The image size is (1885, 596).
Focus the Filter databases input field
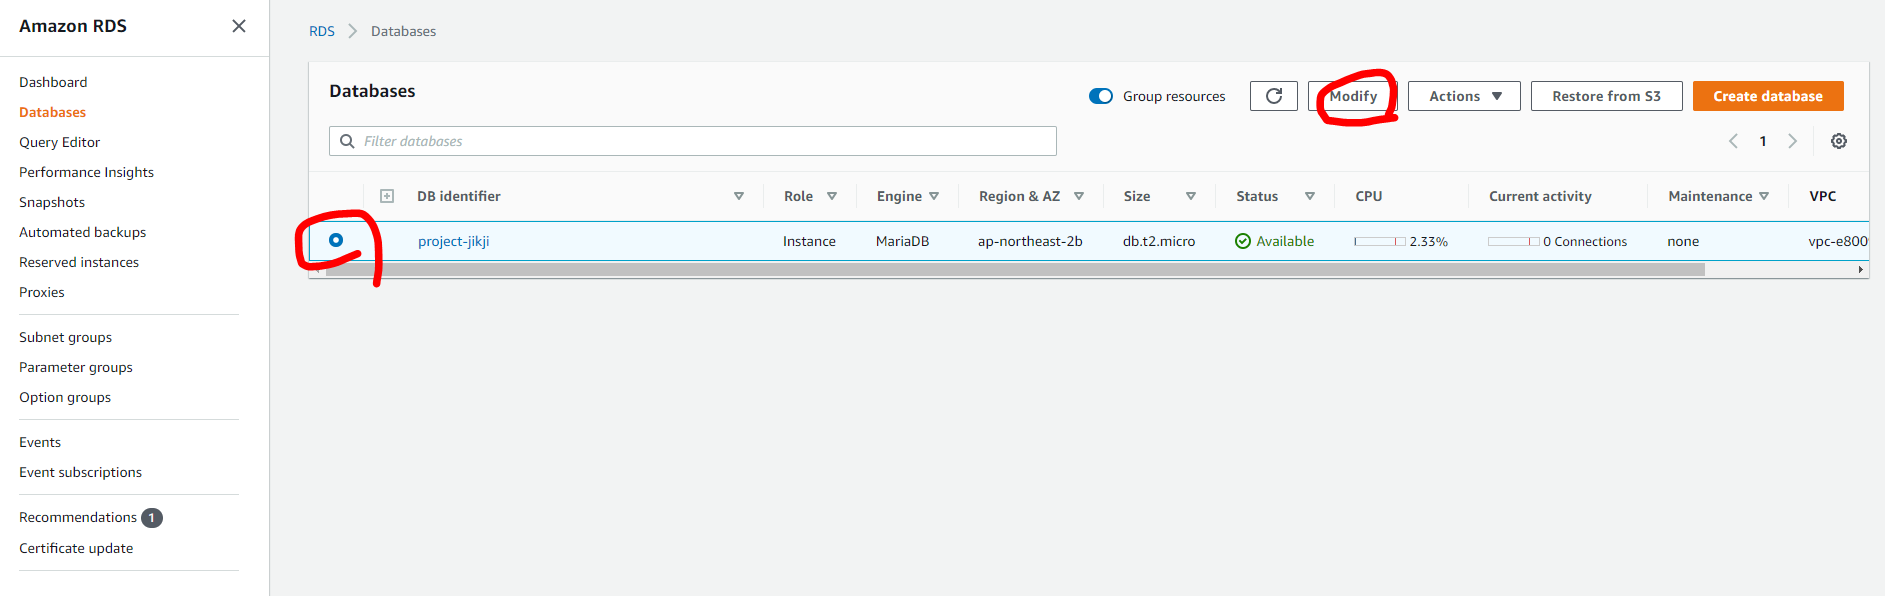[x=693, y=141]
